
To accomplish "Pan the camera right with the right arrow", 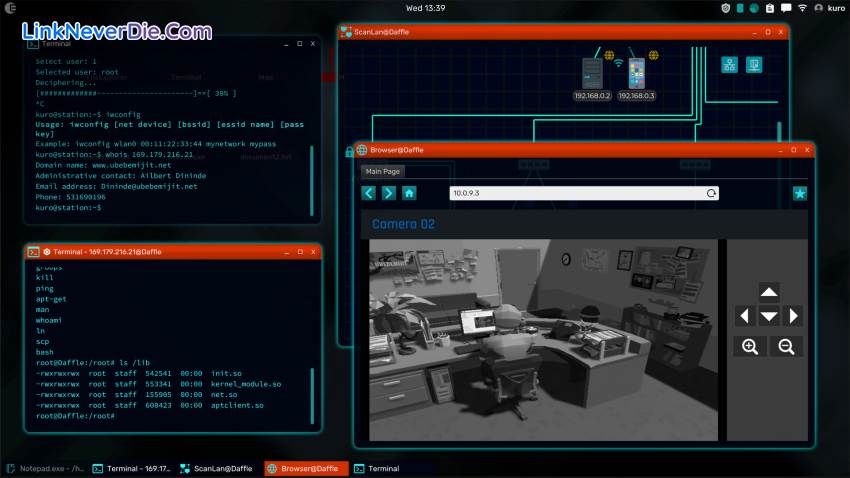I will coord(793,316).
